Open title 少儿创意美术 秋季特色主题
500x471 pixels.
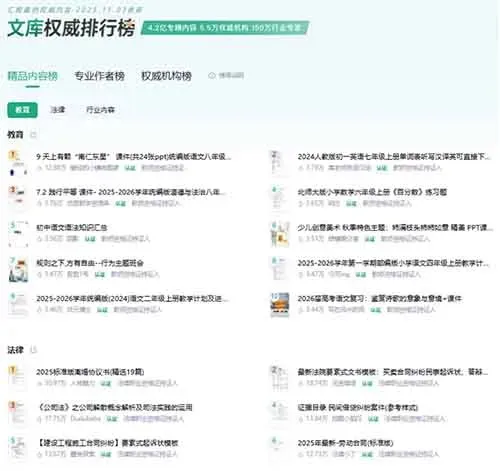395,227
